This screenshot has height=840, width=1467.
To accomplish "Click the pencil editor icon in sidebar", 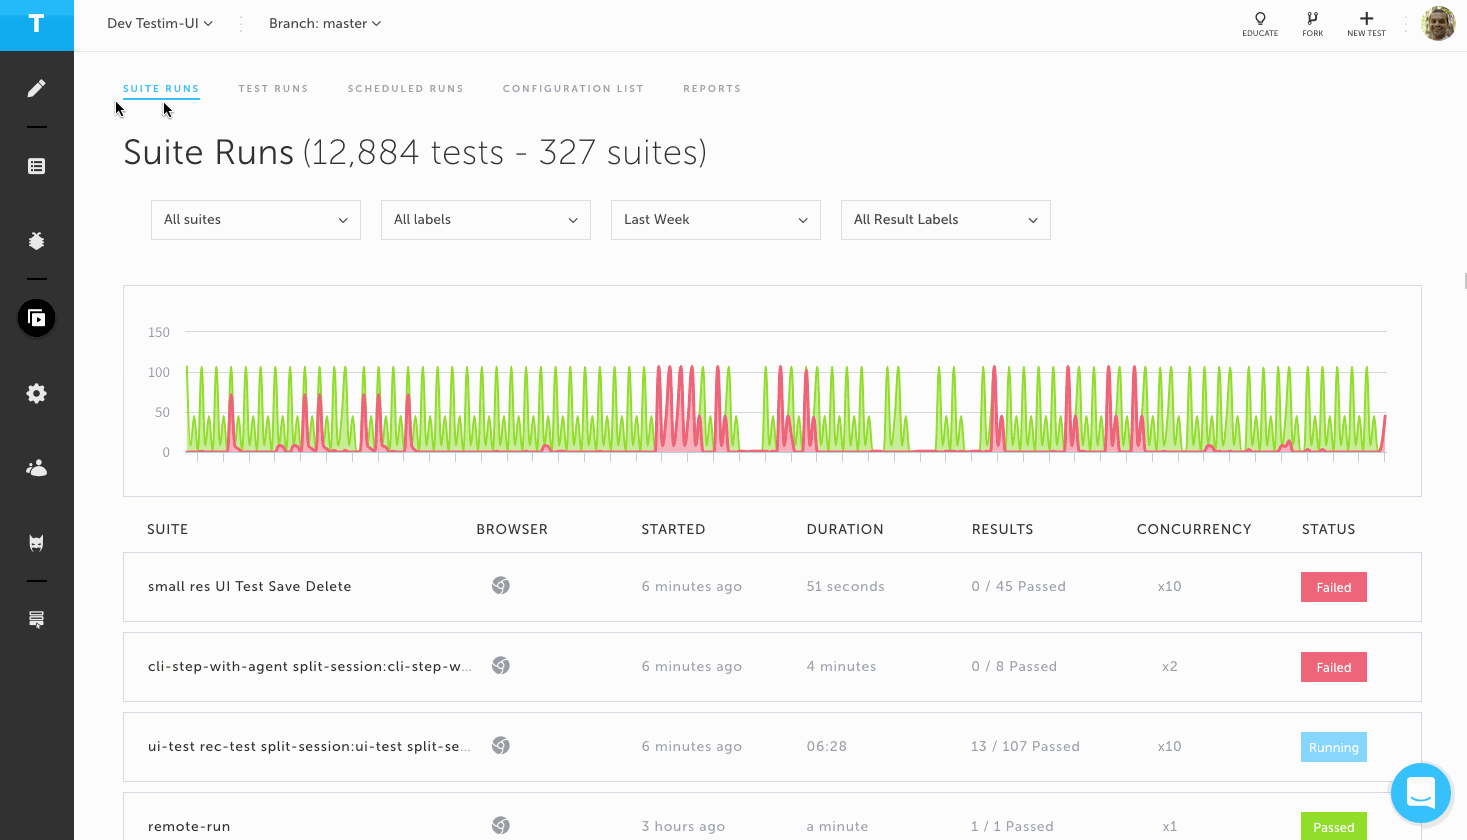I will (36, 89).
